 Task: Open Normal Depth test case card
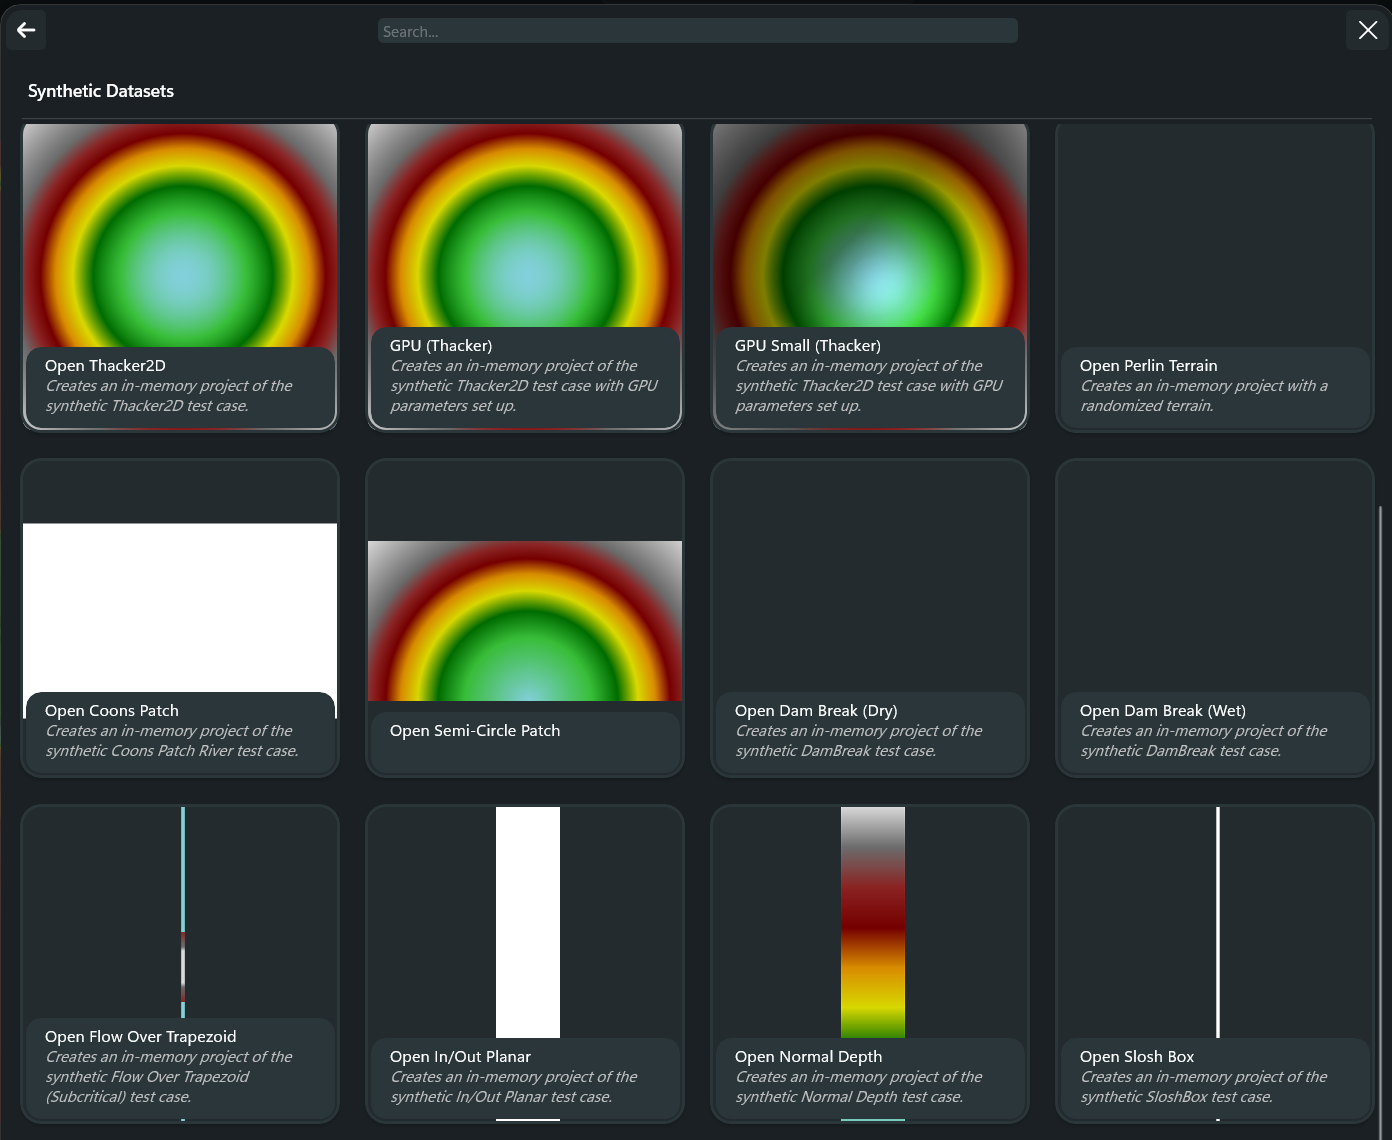click(870, 1077)
